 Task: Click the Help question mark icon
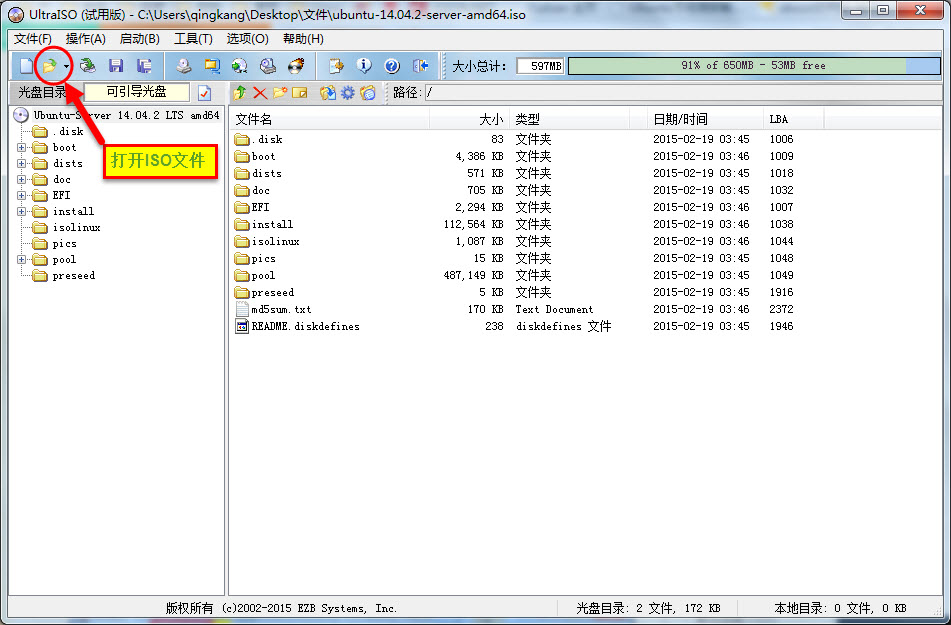coord(392,66)
